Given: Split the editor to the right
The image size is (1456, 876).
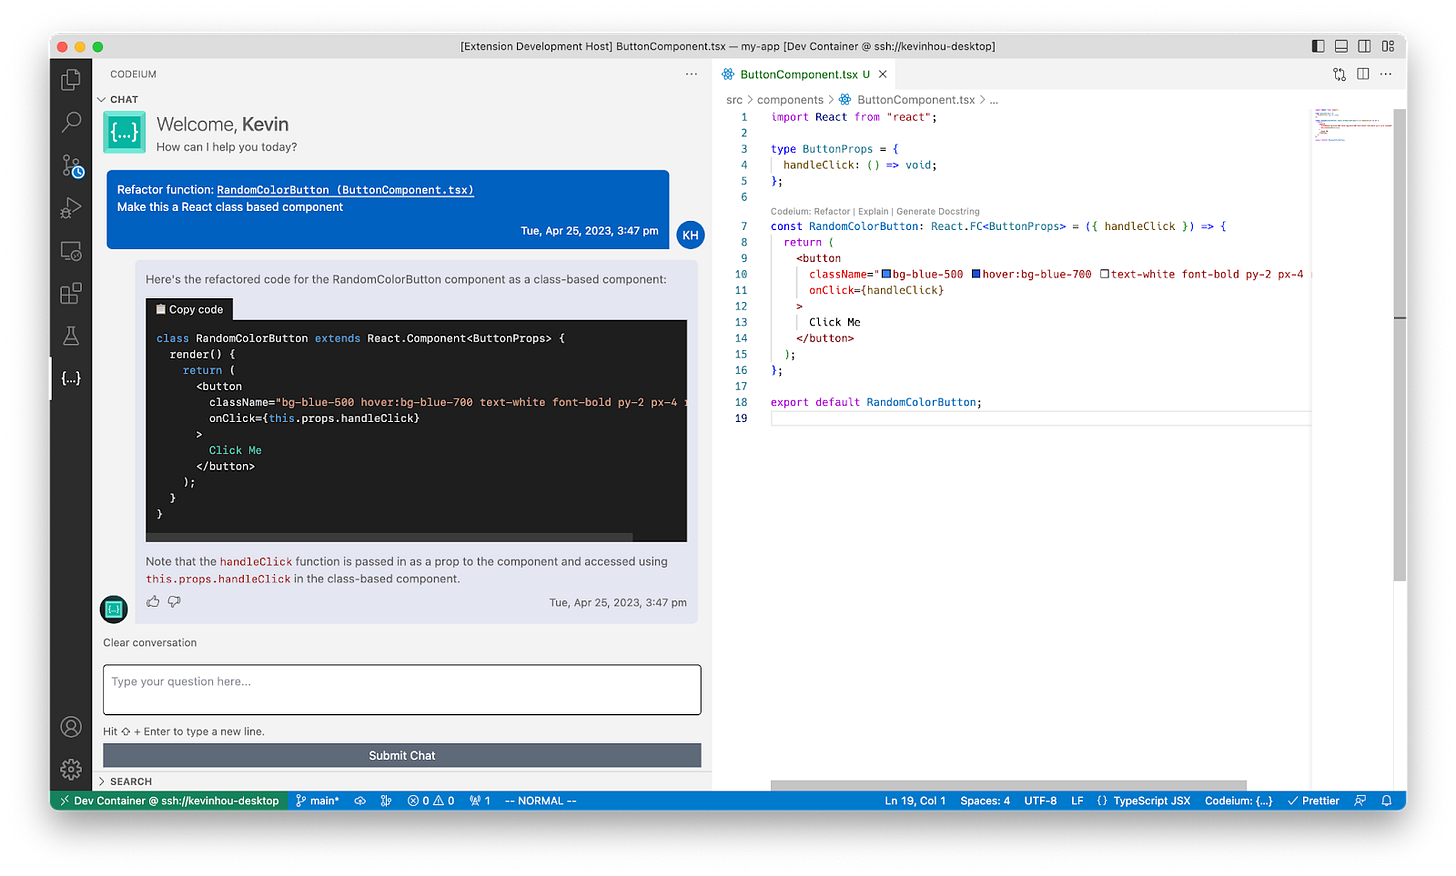Looking at the screenshot, I should tap(1363, 74).
